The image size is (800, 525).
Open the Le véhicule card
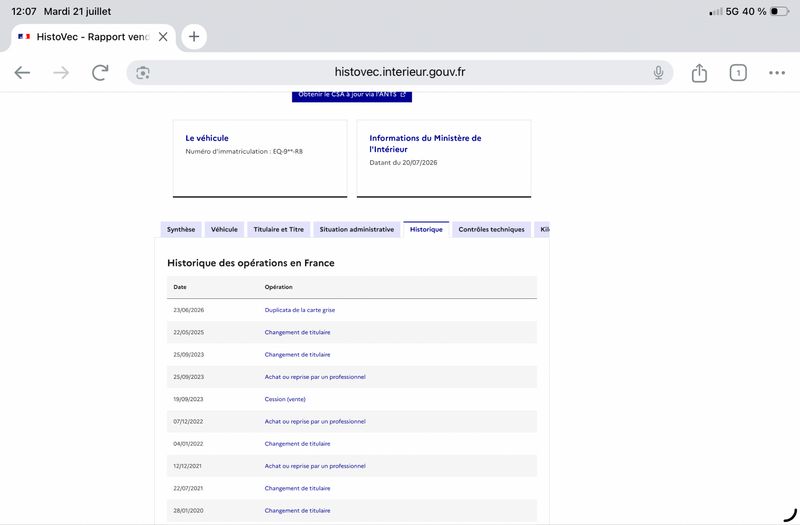260,158
